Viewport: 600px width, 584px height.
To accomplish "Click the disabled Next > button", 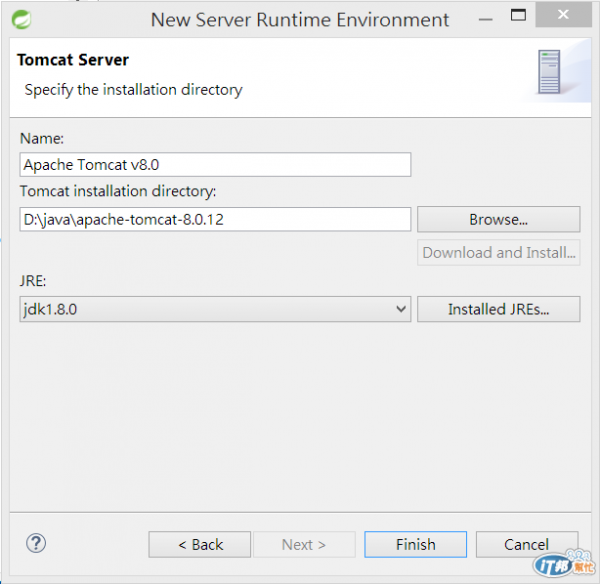I will [x=304, y=544].
